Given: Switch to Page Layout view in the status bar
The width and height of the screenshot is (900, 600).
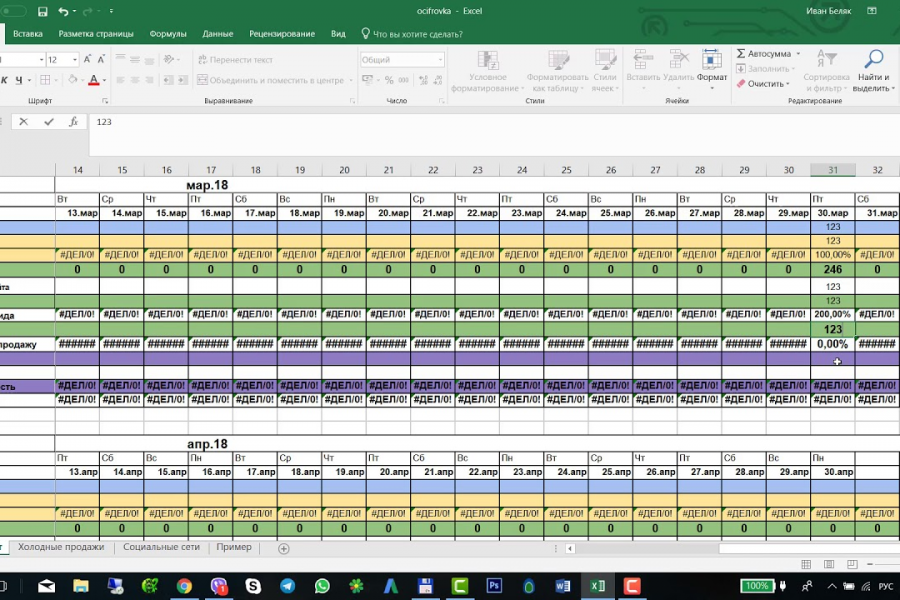Looking at the screenshot, I should [x=829, y=564].
